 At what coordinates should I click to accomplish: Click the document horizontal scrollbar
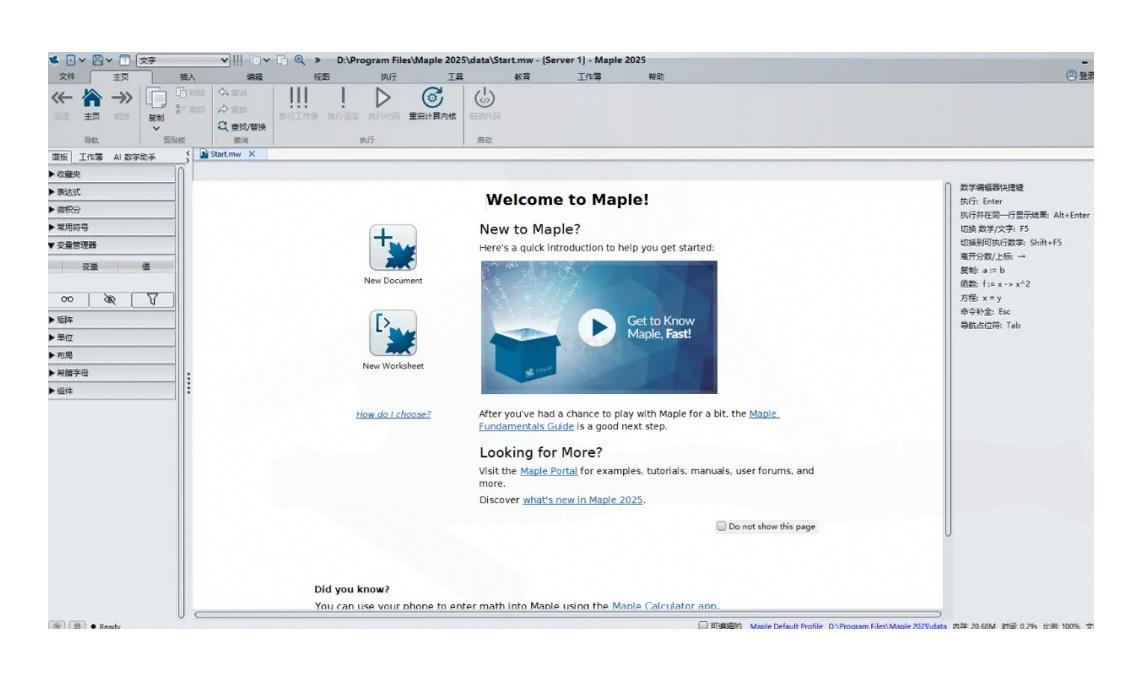(x=568, y=615)
